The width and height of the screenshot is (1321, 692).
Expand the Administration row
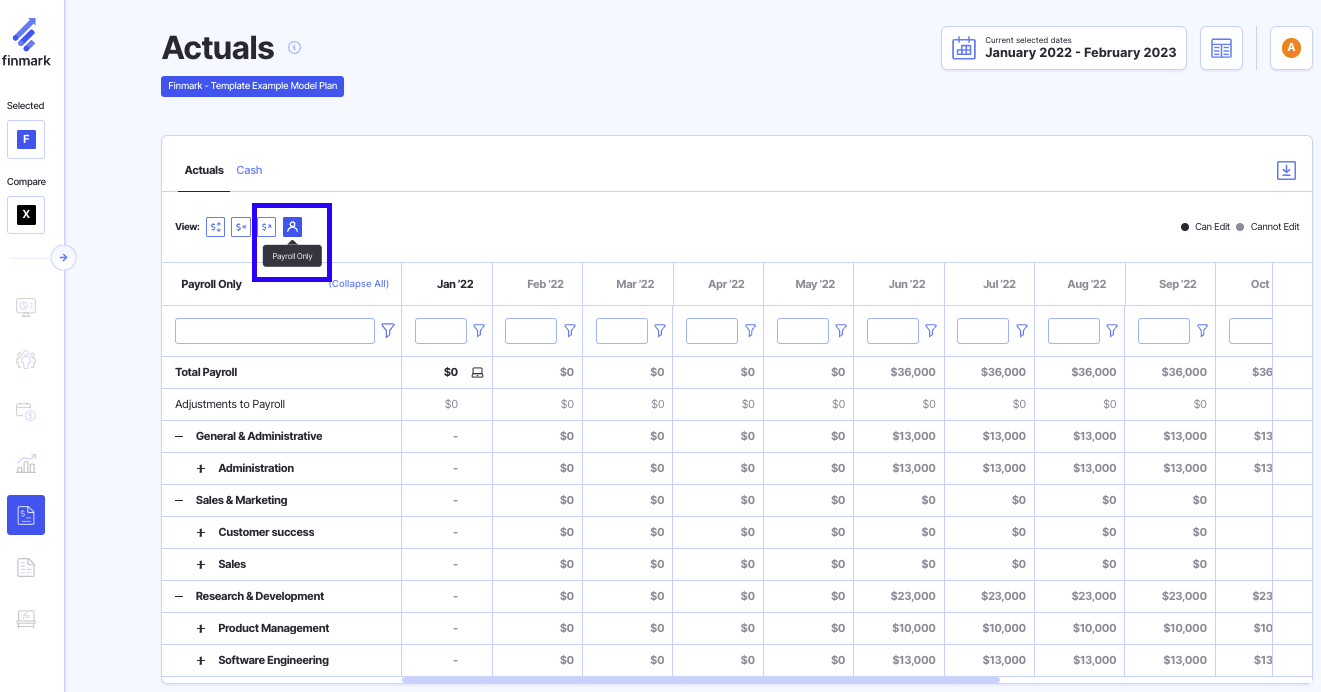[201, 469]
